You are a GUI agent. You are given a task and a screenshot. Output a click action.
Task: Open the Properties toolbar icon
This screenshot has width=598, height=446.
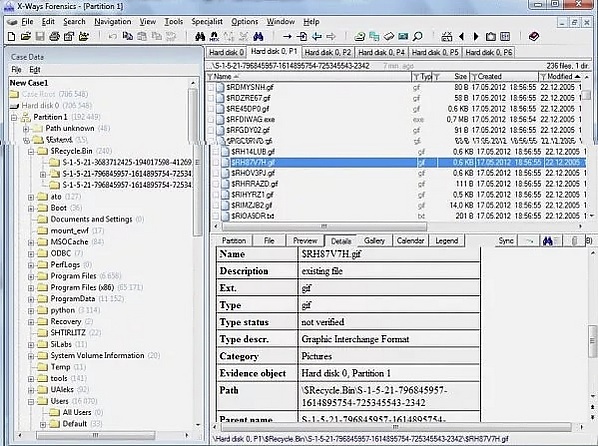click(69, 37)
